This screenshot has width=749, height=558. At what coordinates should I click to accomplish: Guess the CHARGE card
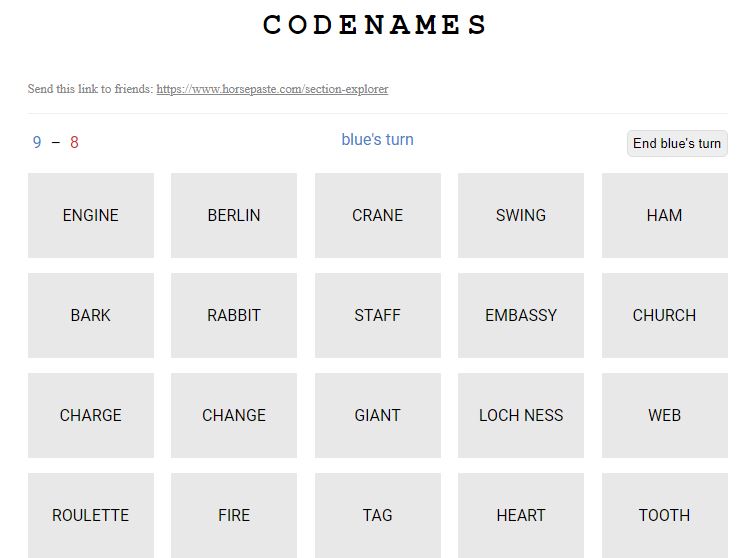click(x=91, y=415)
